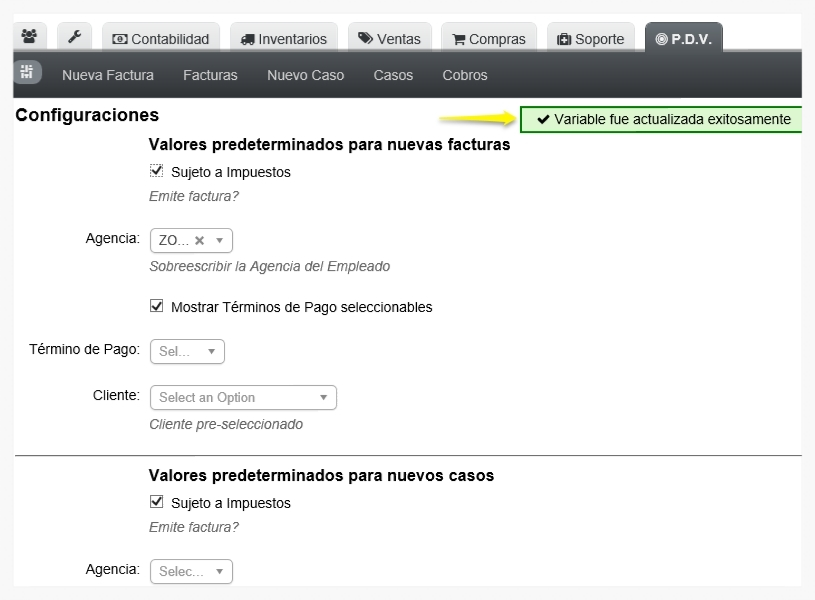Screen dimensions: 815x600
Task: Open the Facturas menu item
Action: click(x=210, y=75)
